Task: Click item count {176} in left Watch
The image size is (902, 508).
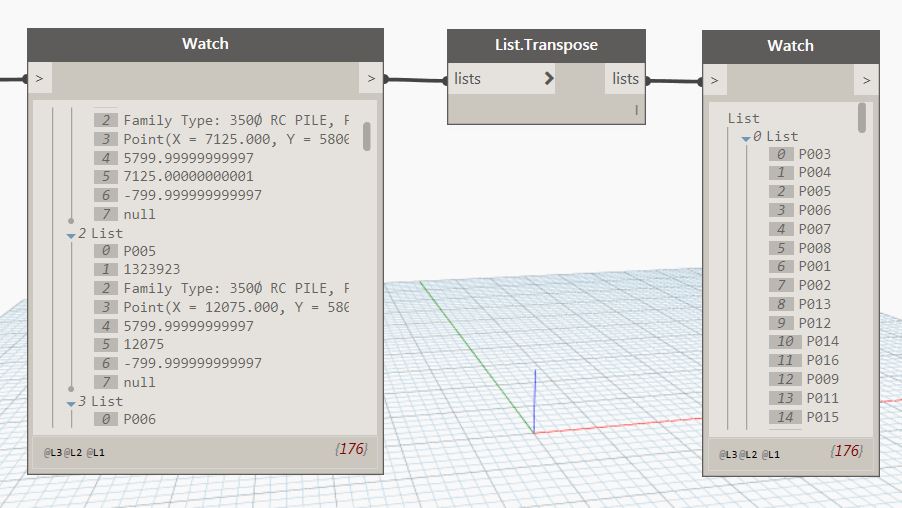Action: coord(351,449)
